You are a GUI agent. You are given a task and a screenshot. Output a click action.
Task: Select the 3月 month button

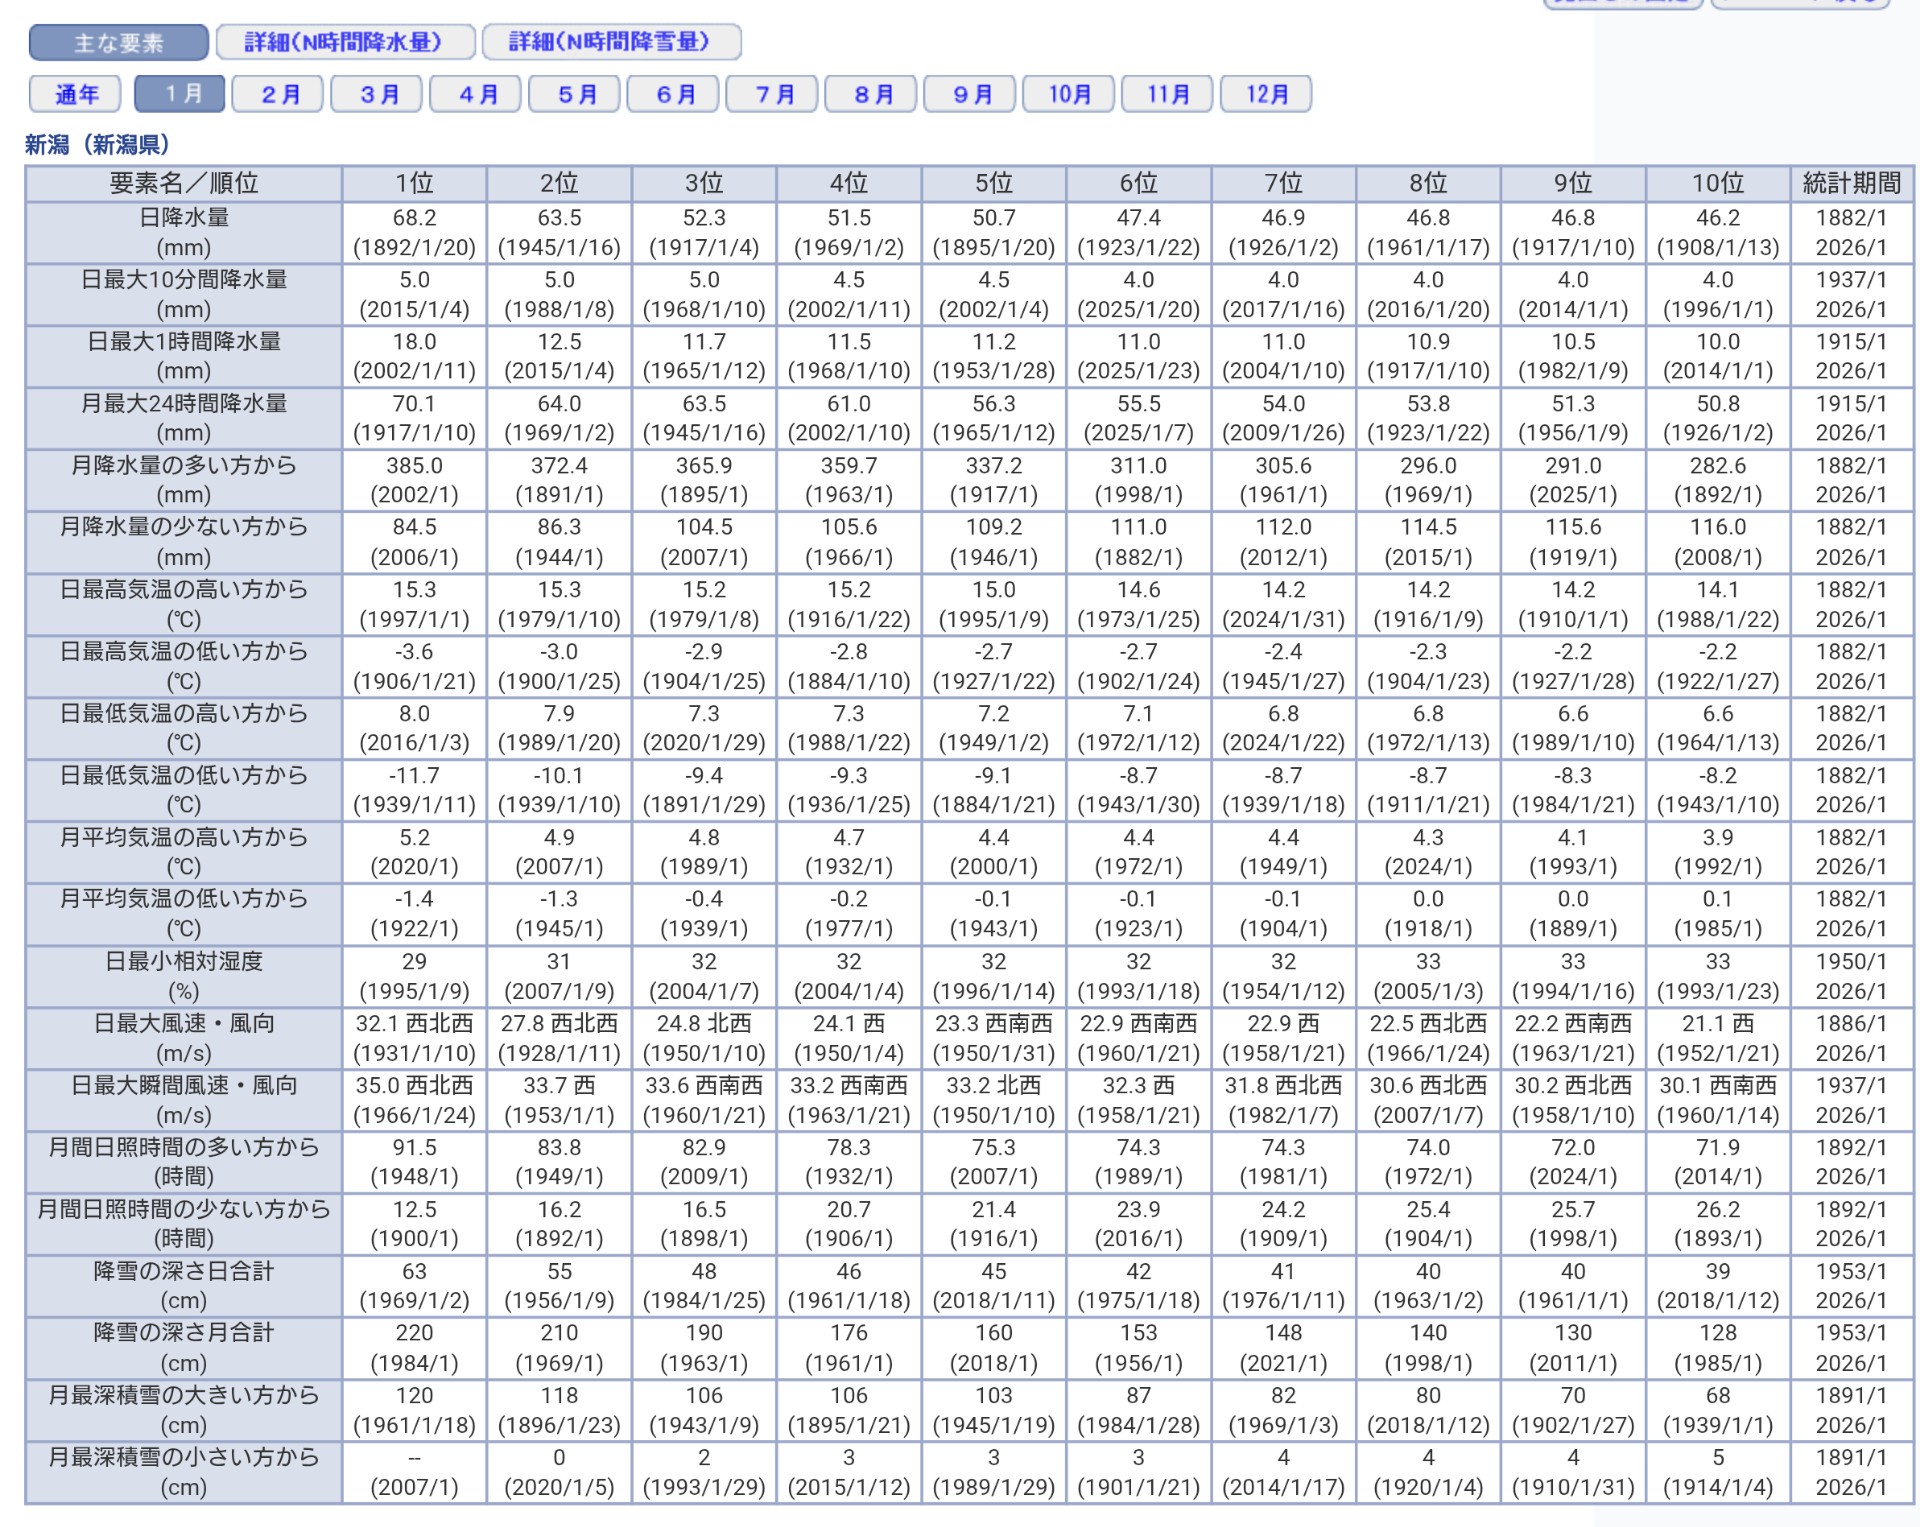coord(378,95)
